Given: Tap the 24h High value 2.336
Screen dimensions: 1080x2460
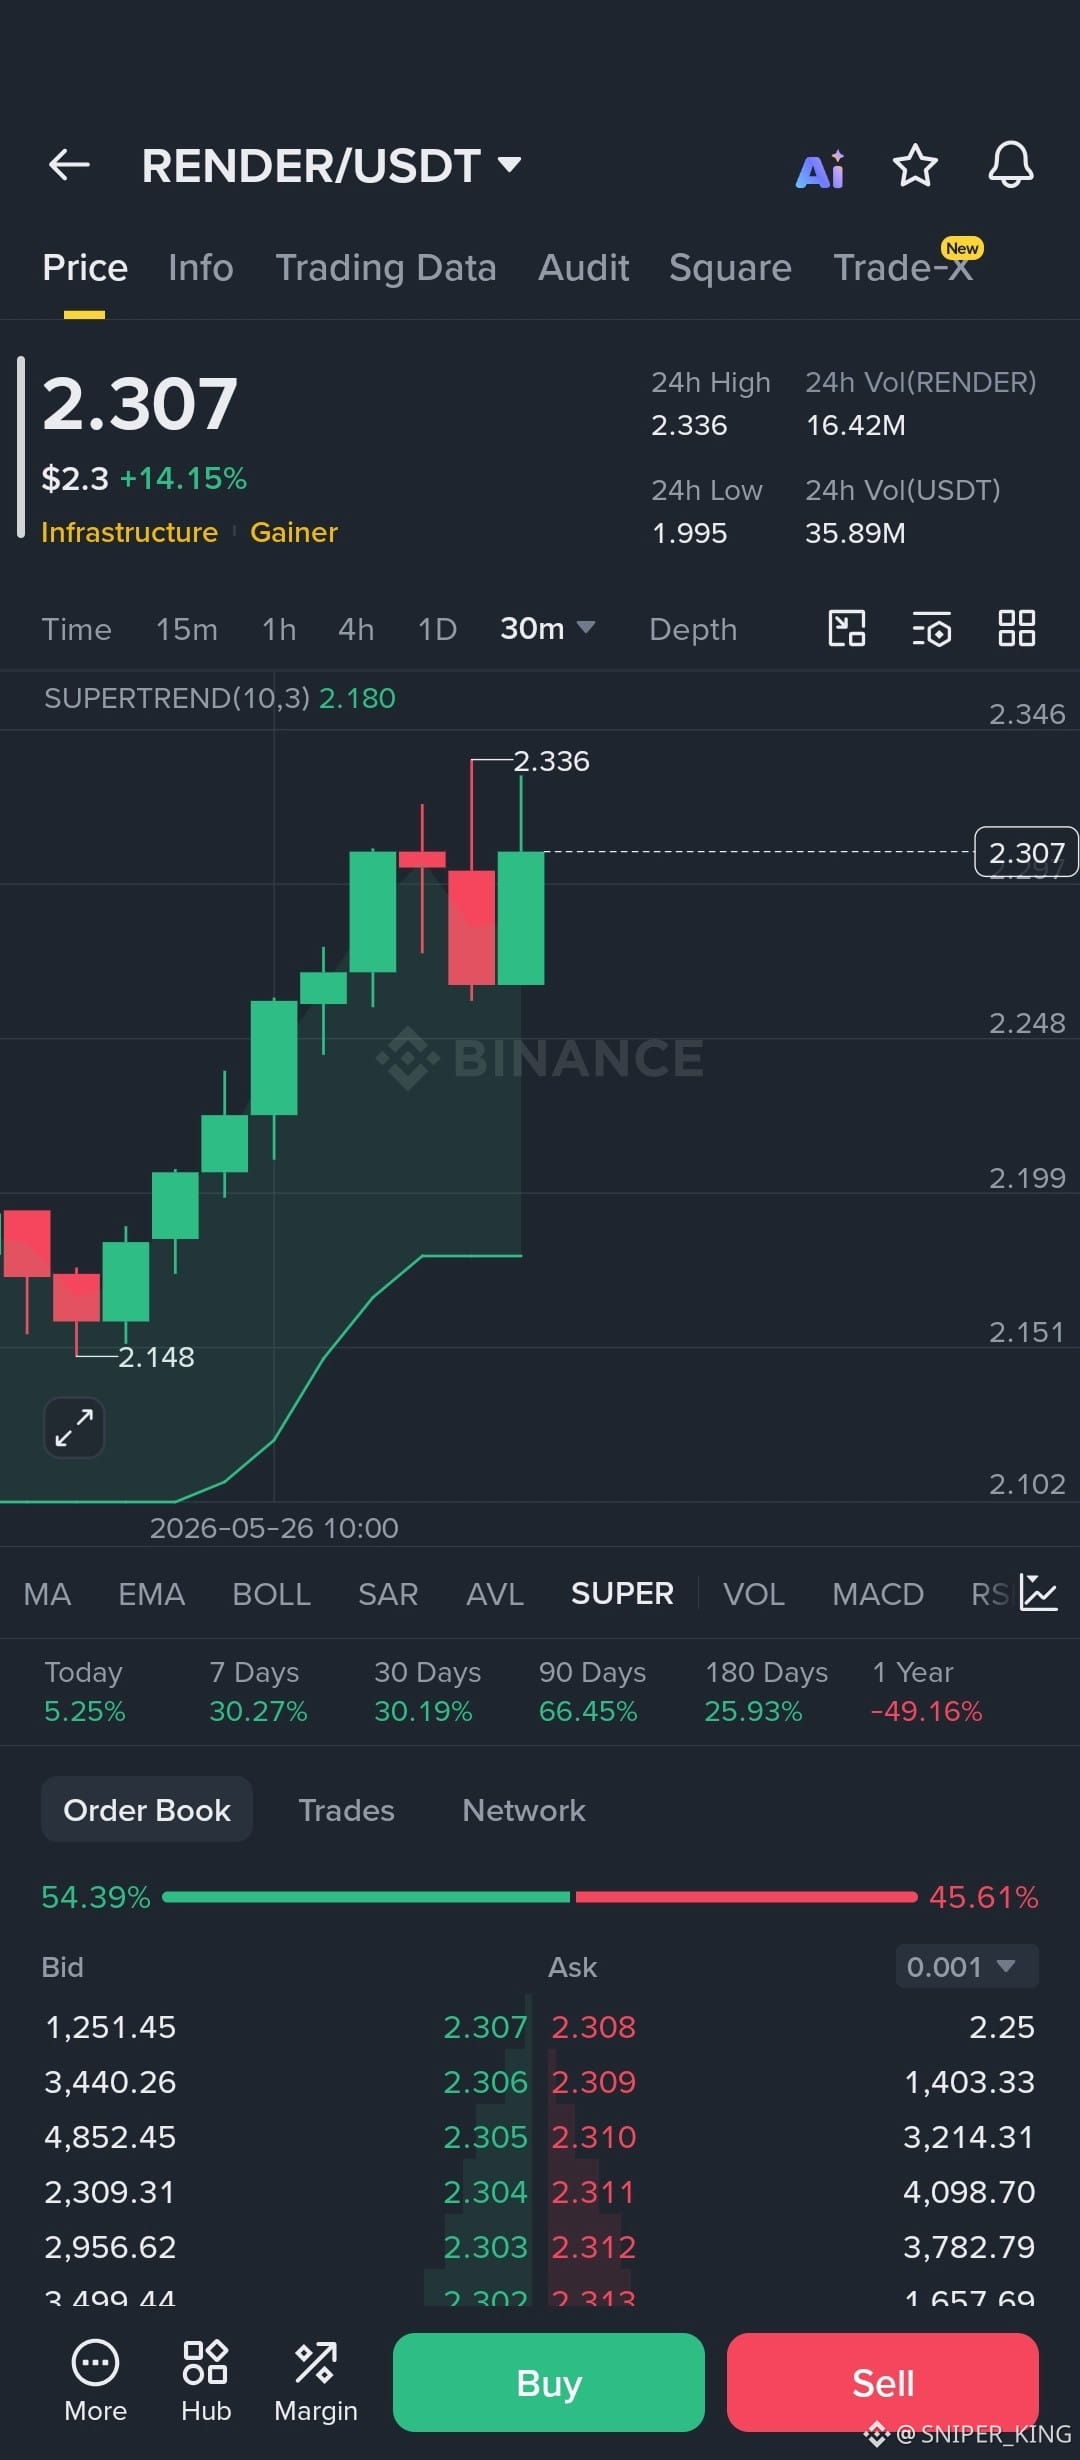Looking at the screenshot, I should click(689, 426).
